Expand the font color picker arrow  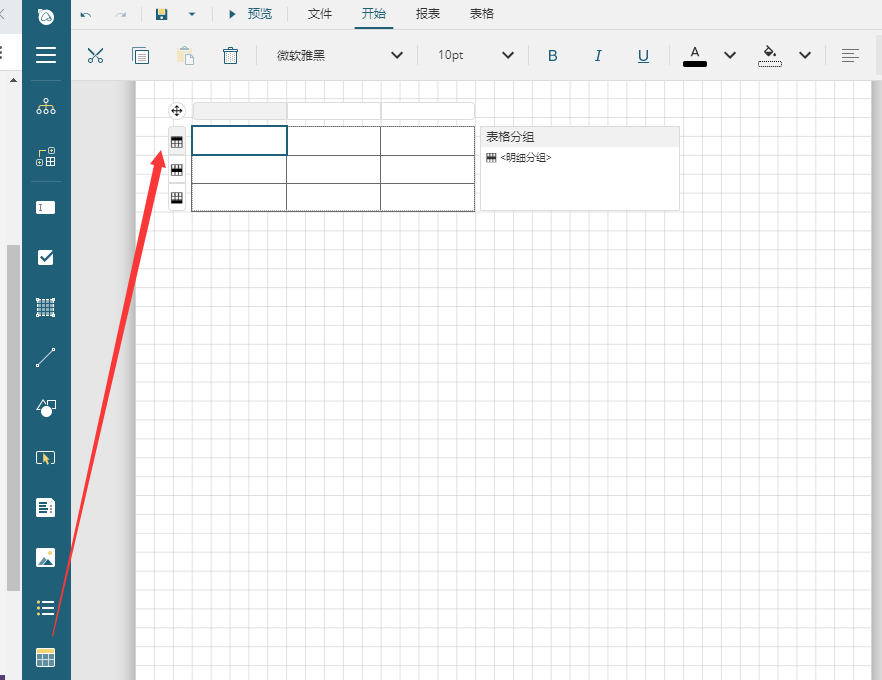click(x=730, y=55)
